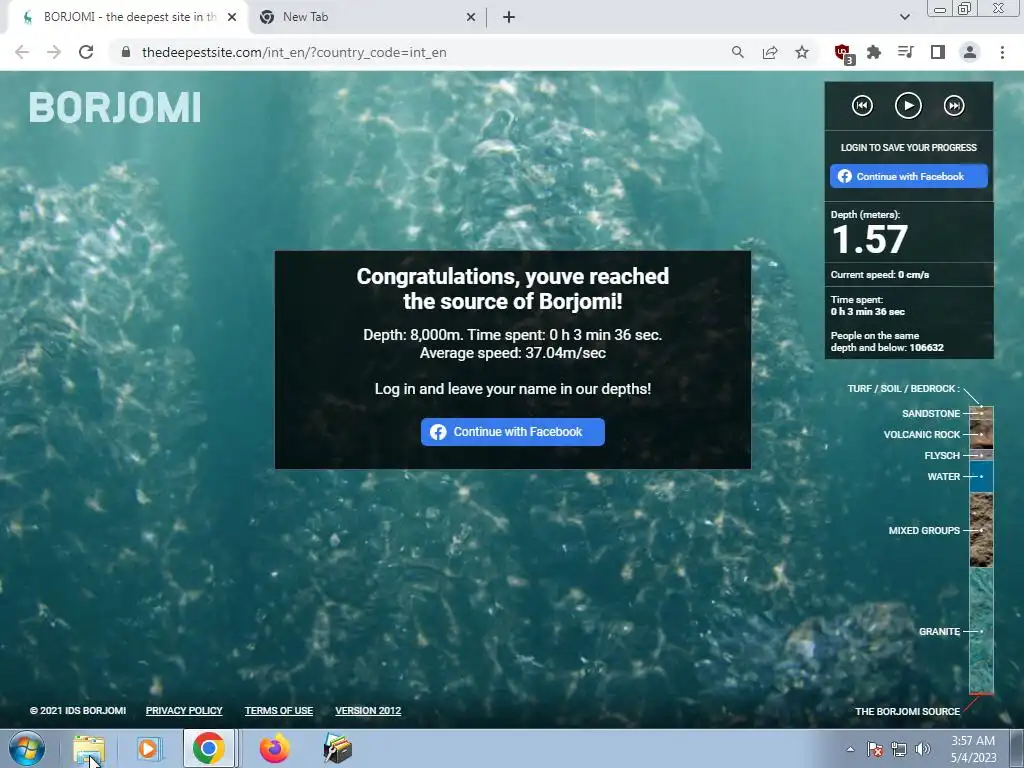Open the Chrome profile avatar
Image resolution: width=1024 pixels, height=768 pixels.
[970, 52]
